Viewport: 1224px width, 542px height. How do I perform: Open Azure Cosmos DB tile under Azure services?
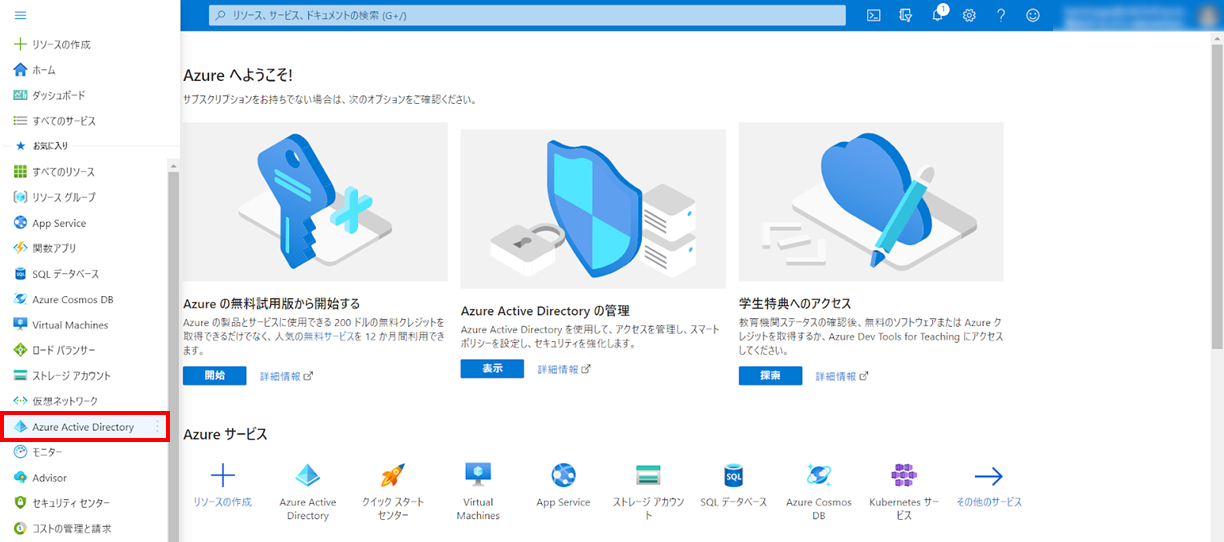click(819, 491)
